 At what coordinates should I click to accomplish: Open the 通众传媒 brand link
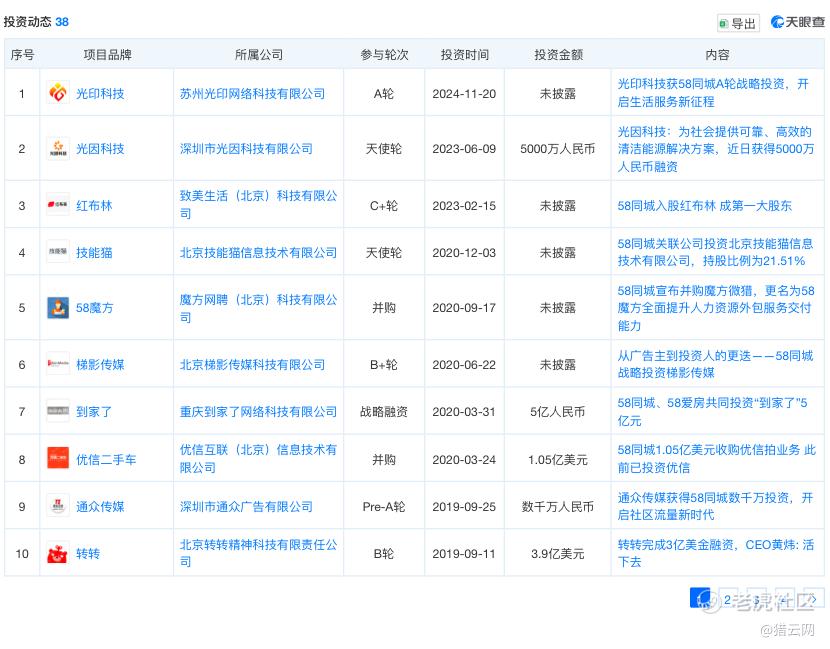pyautogui.click(x=100, y=507)
